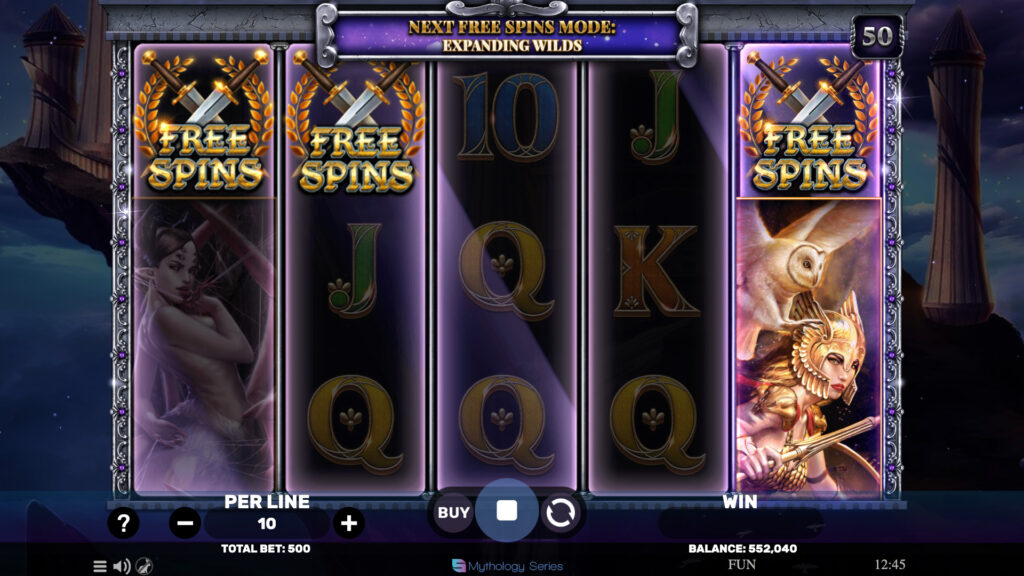Click the 50 paylines counter badge
This screenshot has height=576, width=1024.
[x=876, y=36]
